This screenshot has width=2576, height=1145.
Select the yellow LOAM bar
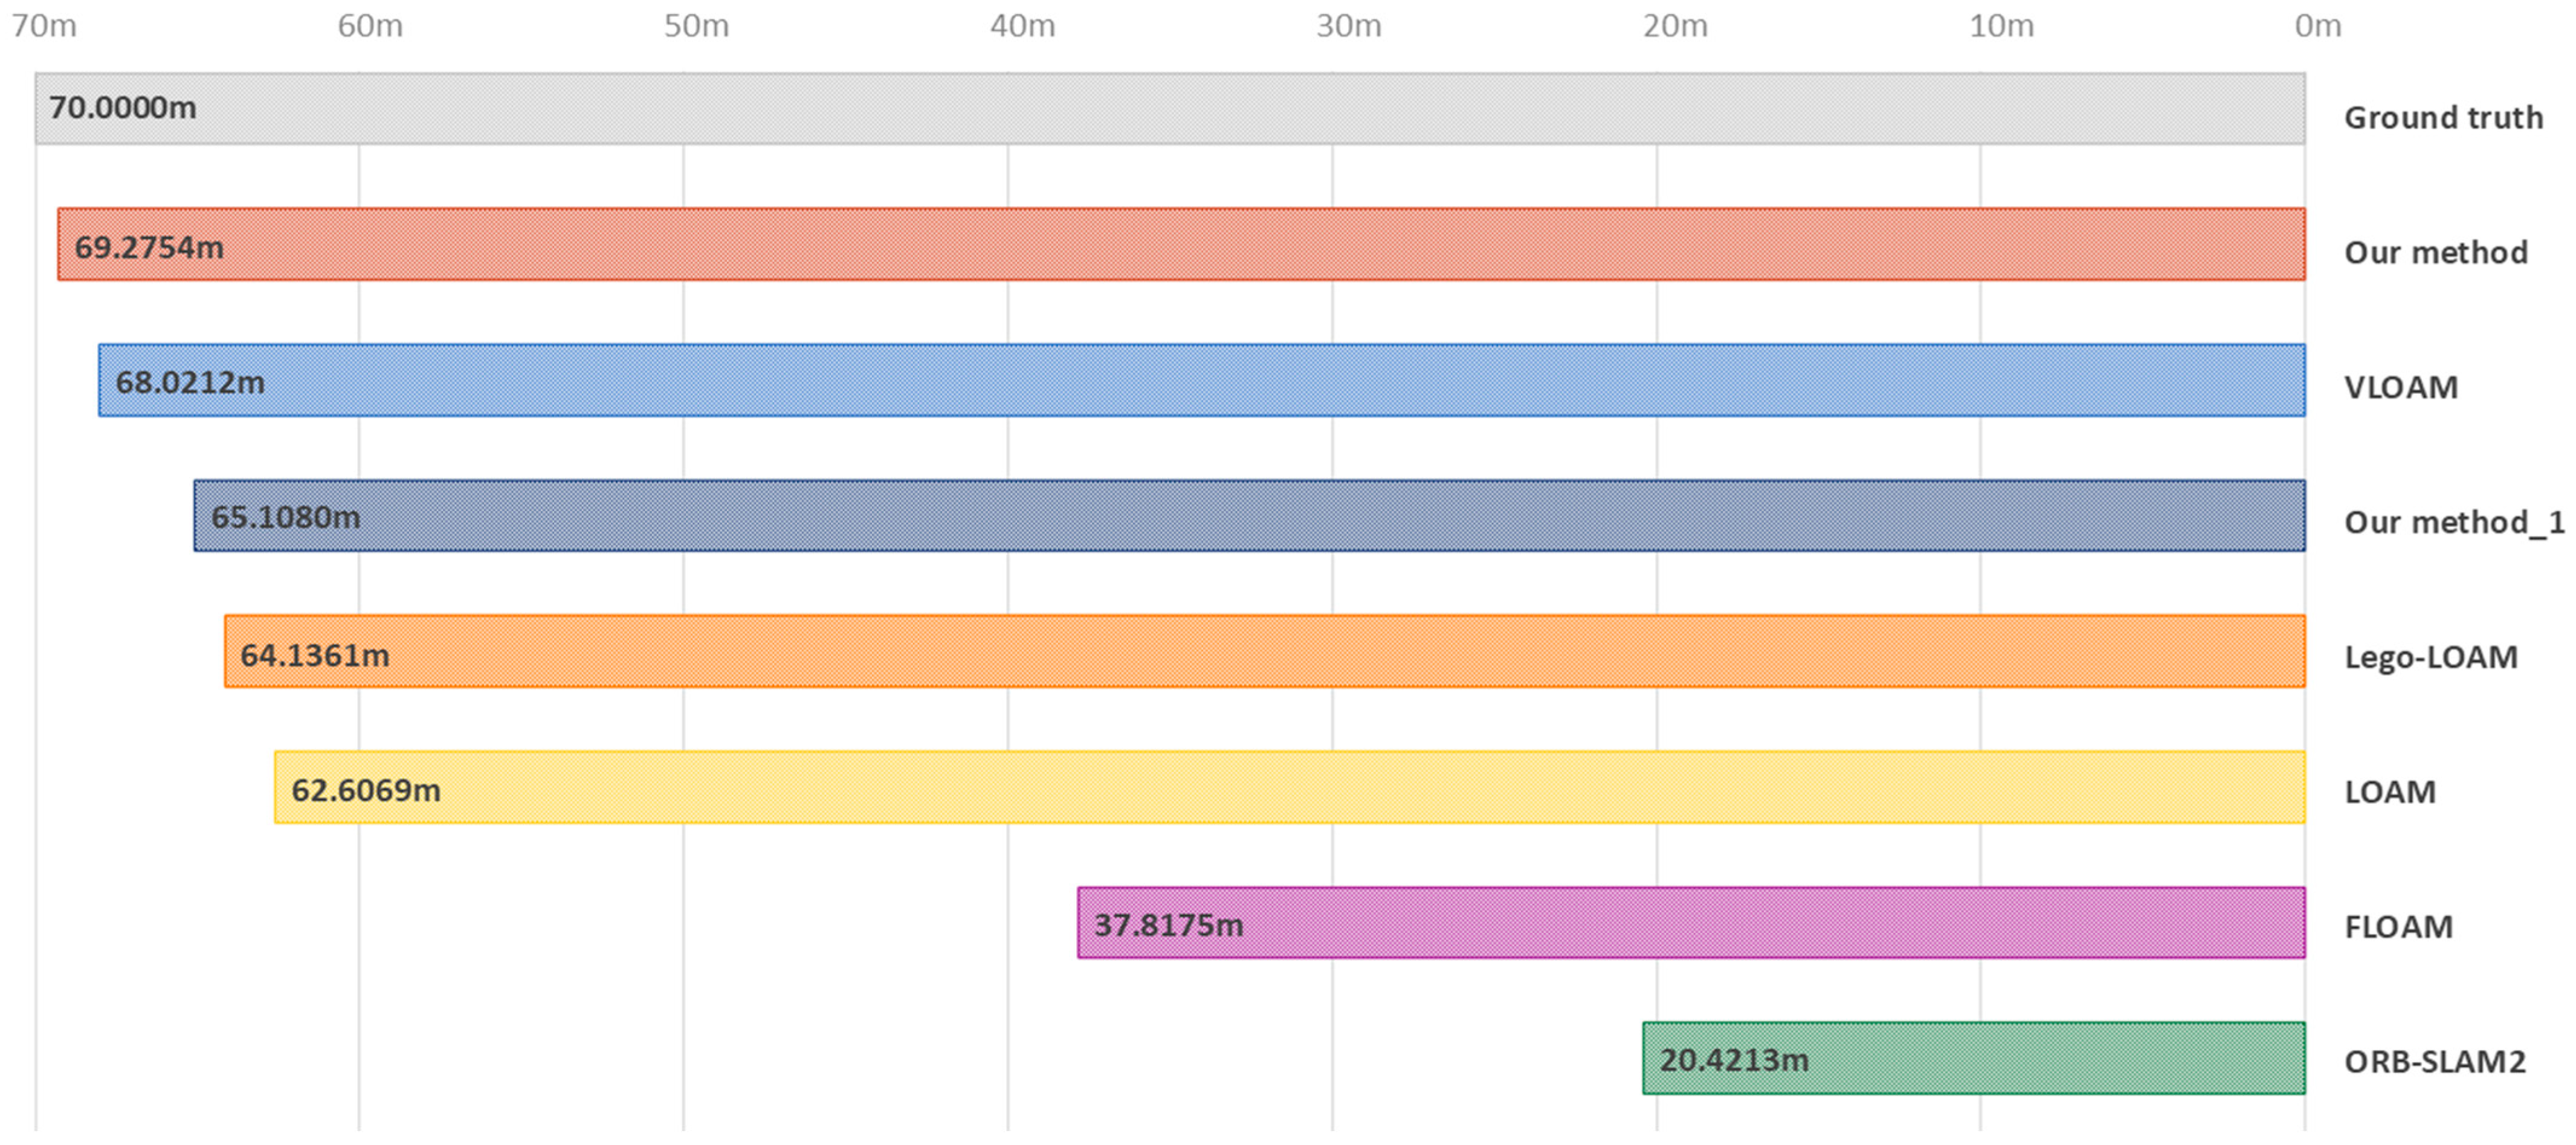click(1290, 787)
